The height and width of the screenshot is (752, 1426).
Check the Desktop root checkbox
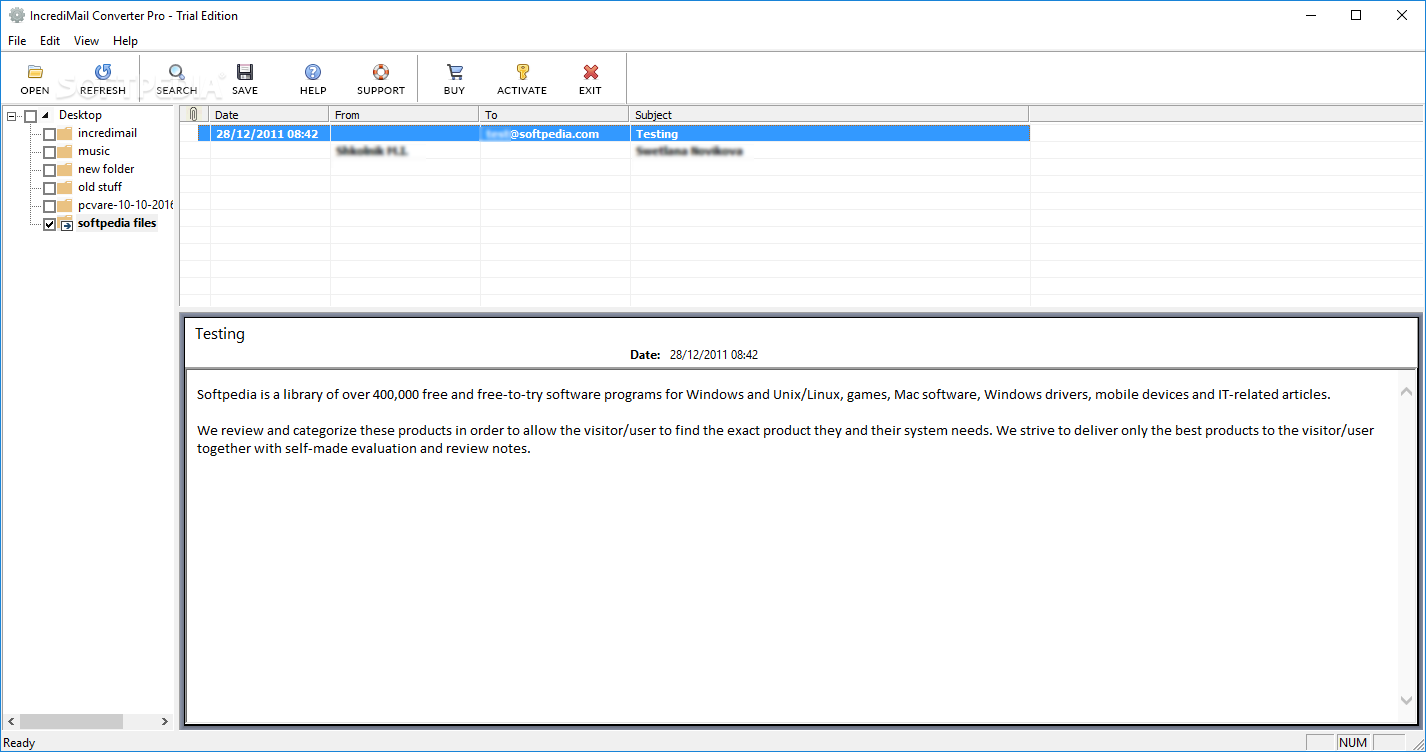[x=30, y=116]
